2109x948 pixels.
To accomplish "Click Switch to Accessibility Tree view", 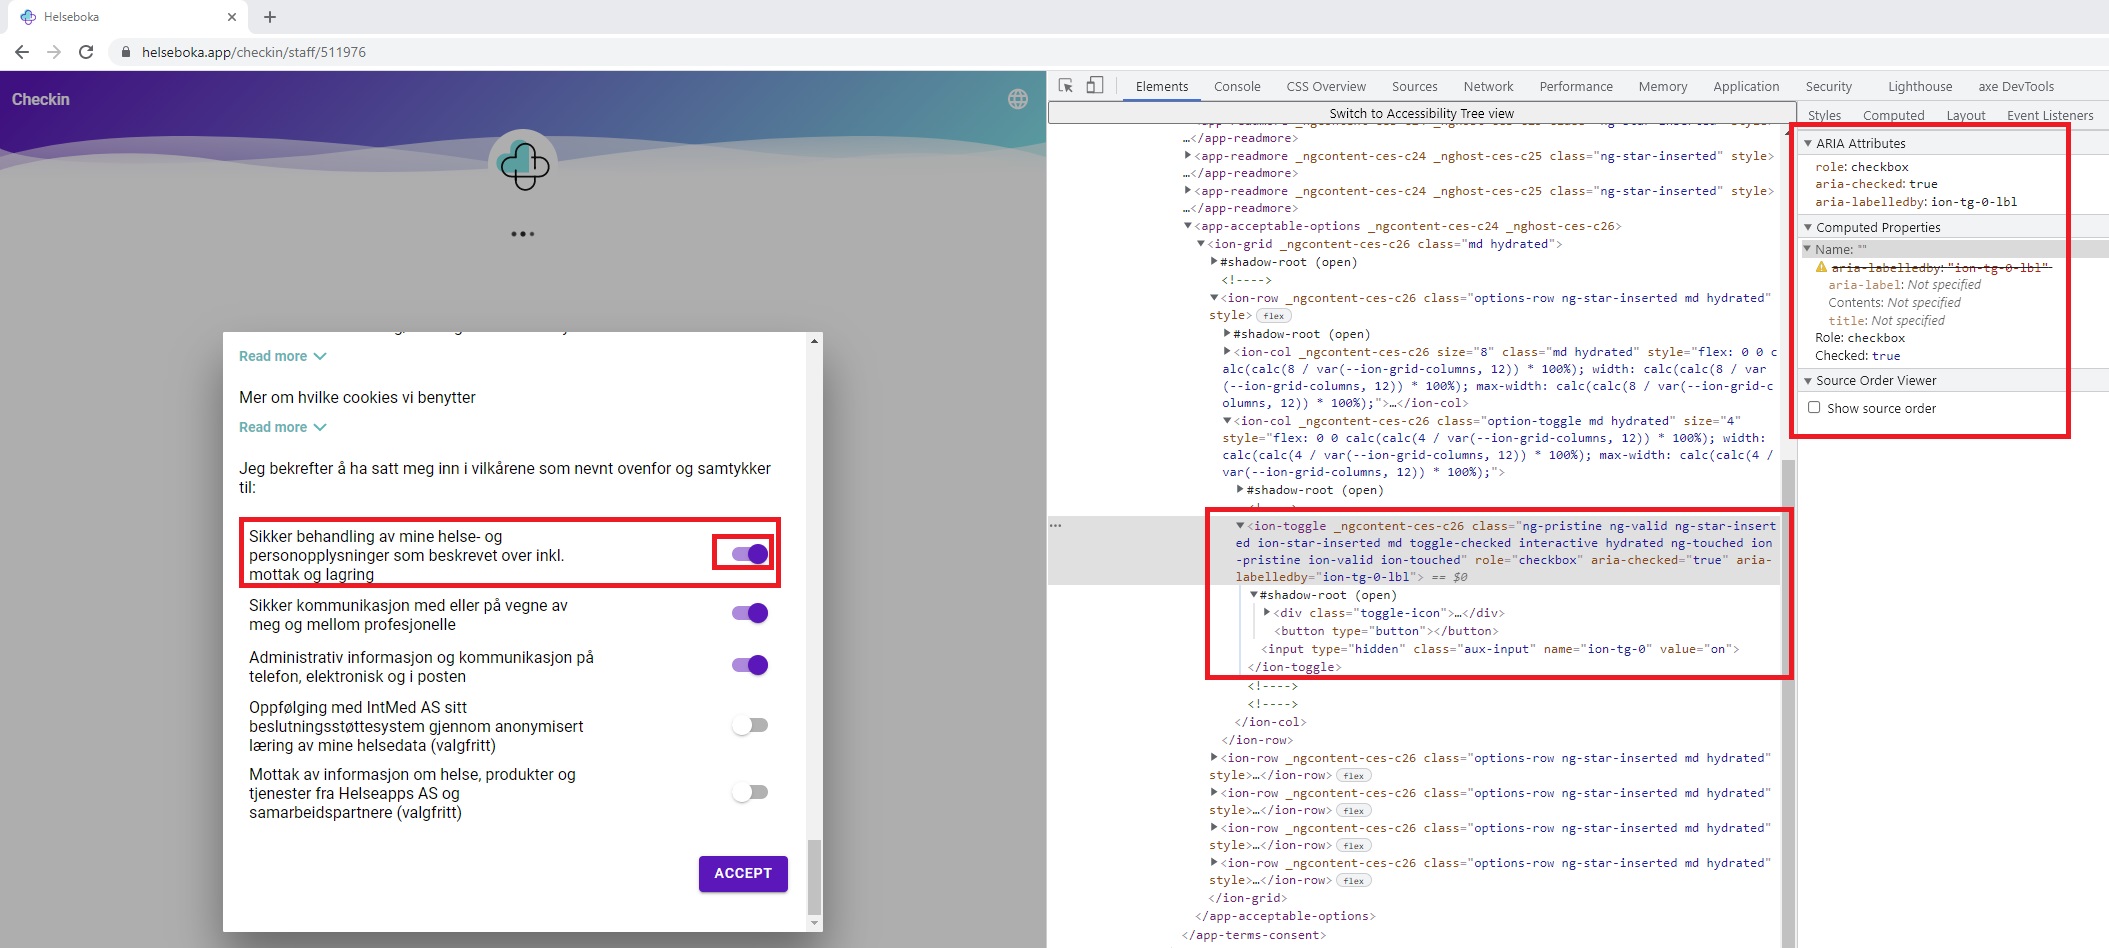I will pos(1421,113).
